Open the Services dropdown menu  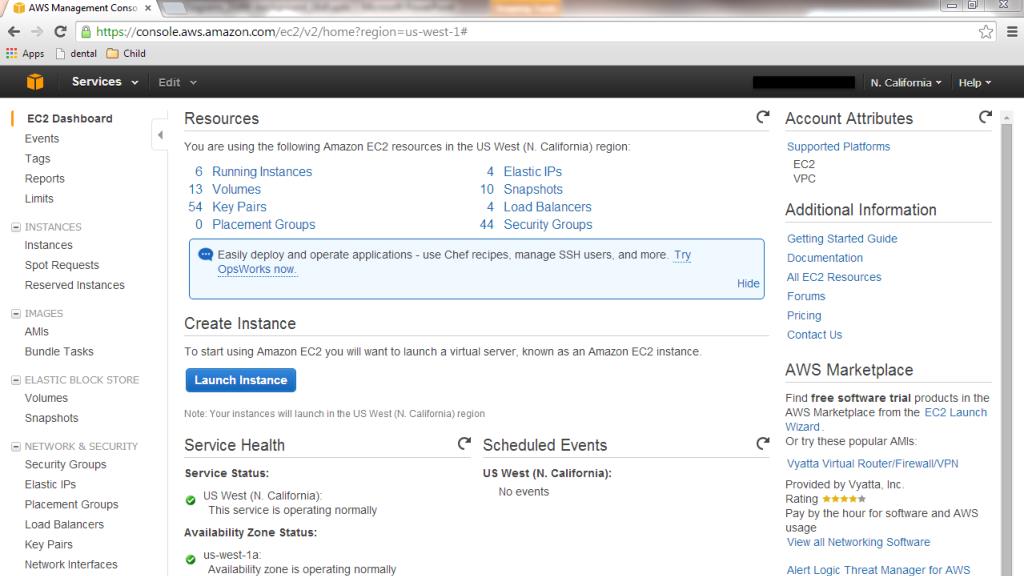point(104,82)
